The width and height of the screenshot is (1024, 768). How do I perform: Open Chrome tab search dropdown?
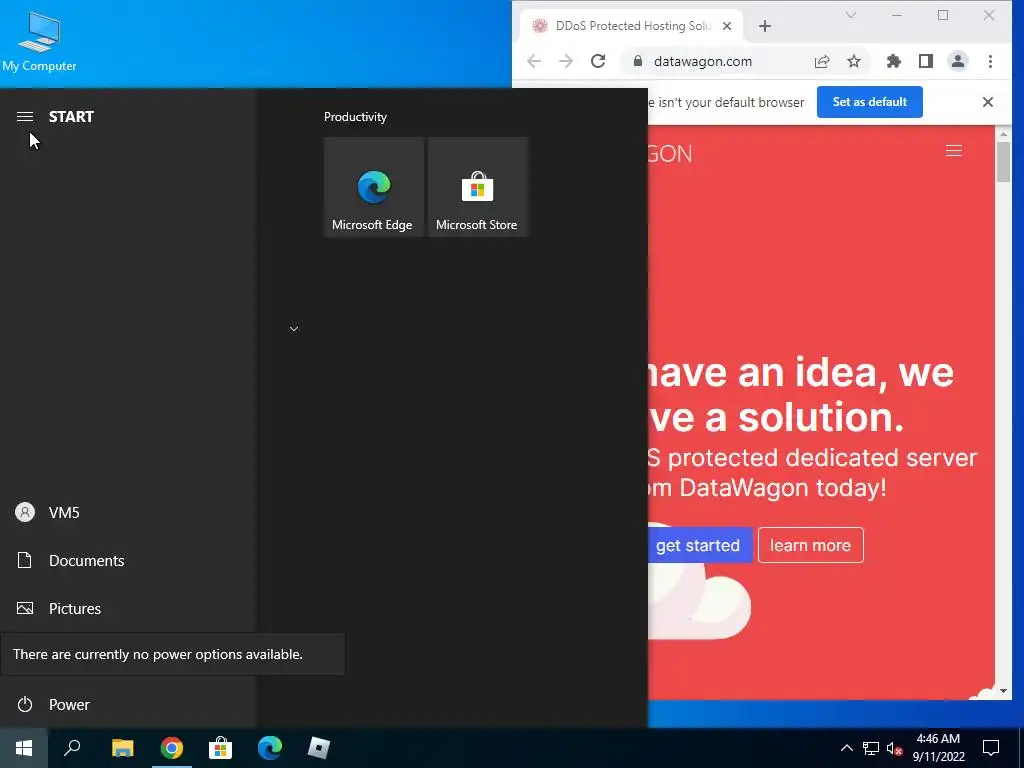851,16
